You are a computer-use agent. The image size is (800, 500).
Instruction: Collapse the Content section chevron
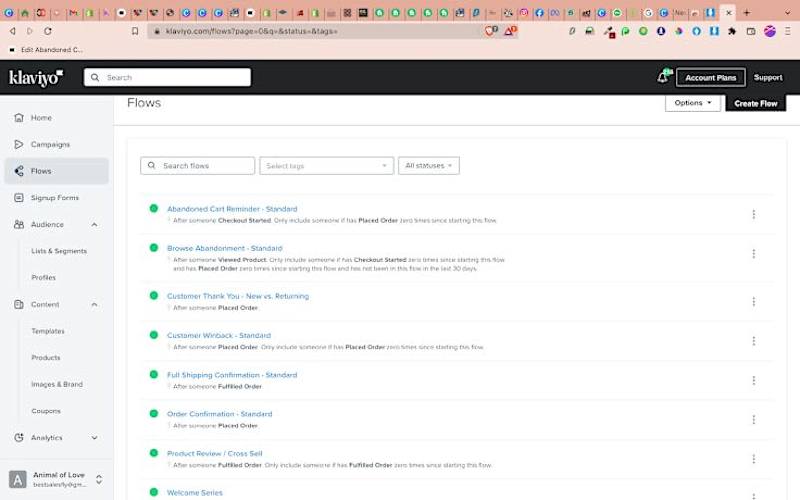tap(94, 305)
